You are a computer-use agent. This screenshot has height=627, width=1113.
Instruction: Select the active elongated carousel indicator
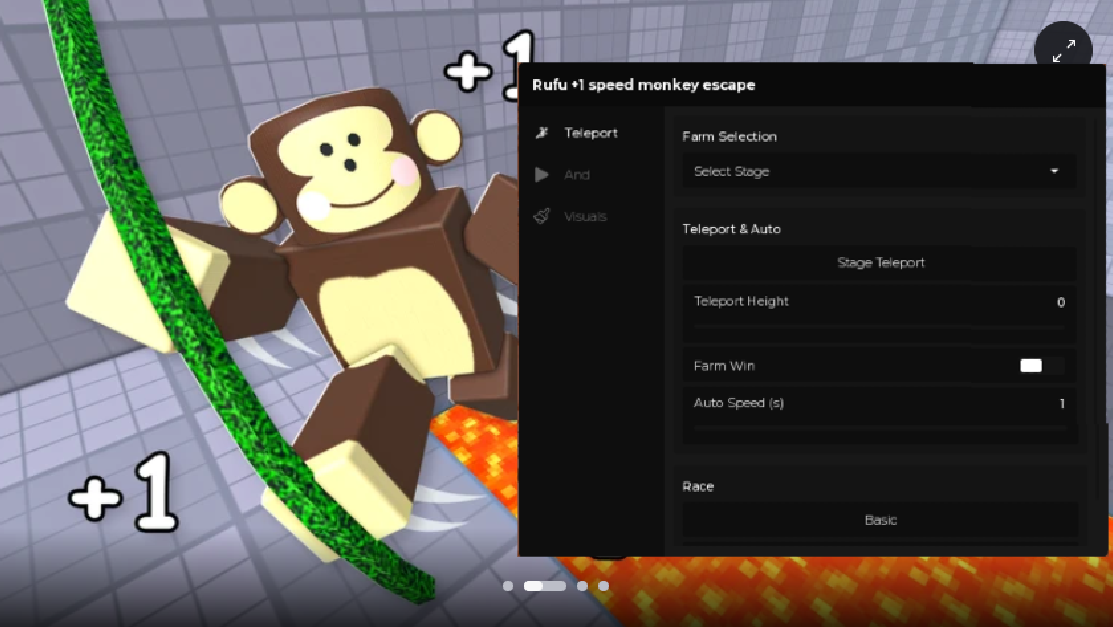[544, 586]
